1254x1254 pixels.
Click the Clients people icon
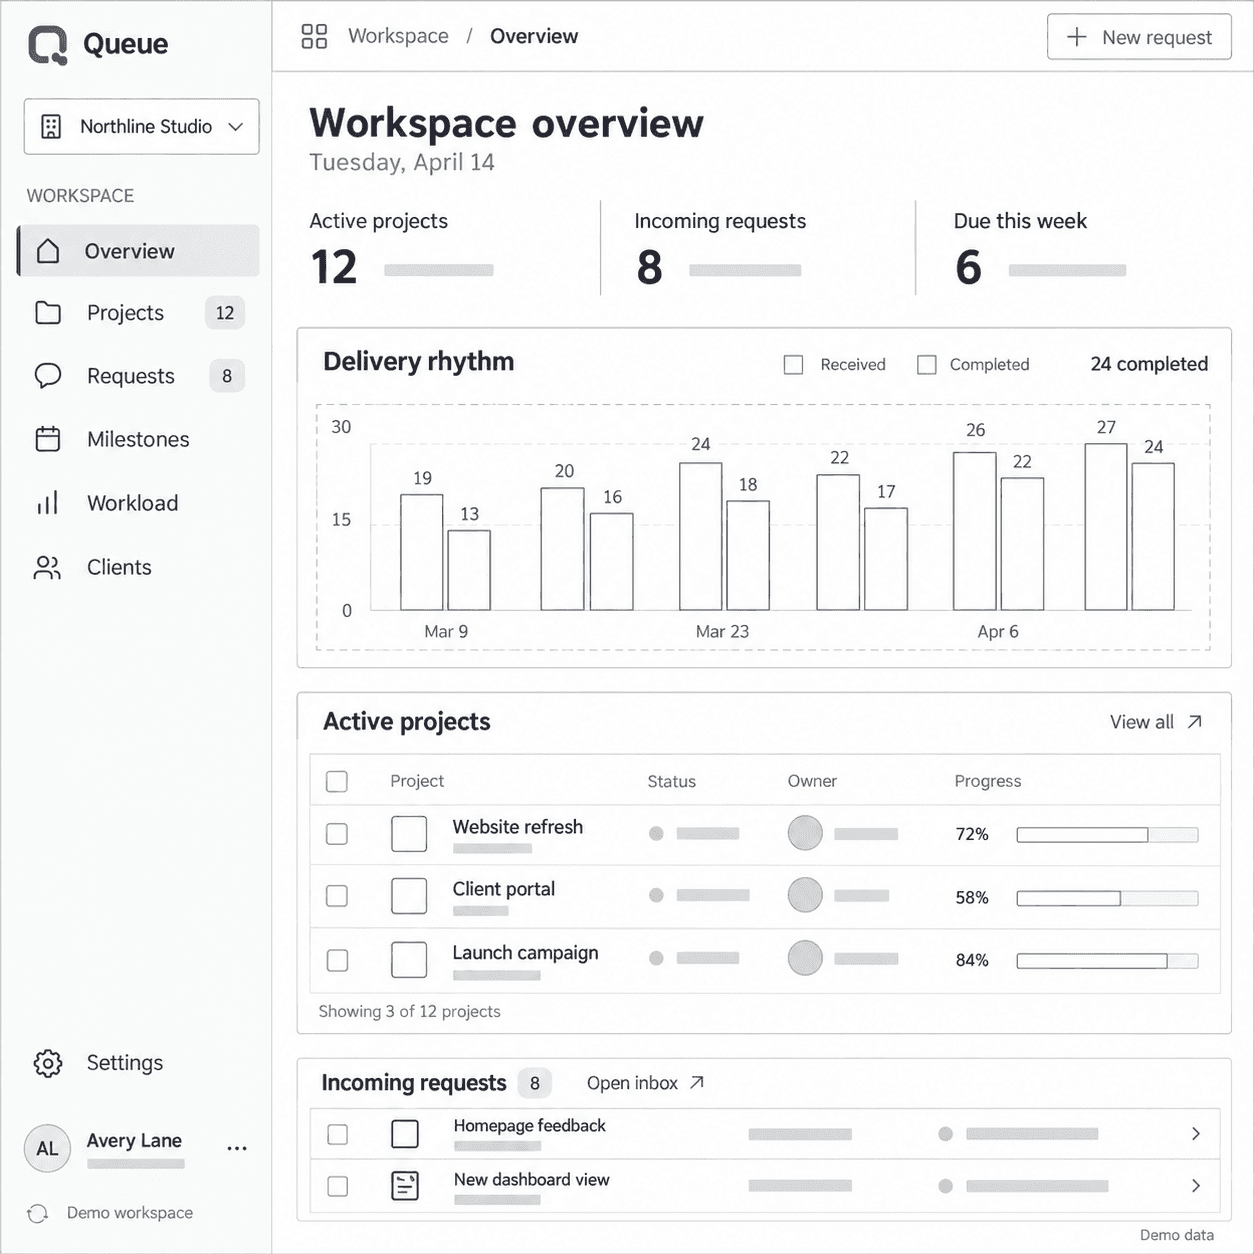[x=48, y=567]
